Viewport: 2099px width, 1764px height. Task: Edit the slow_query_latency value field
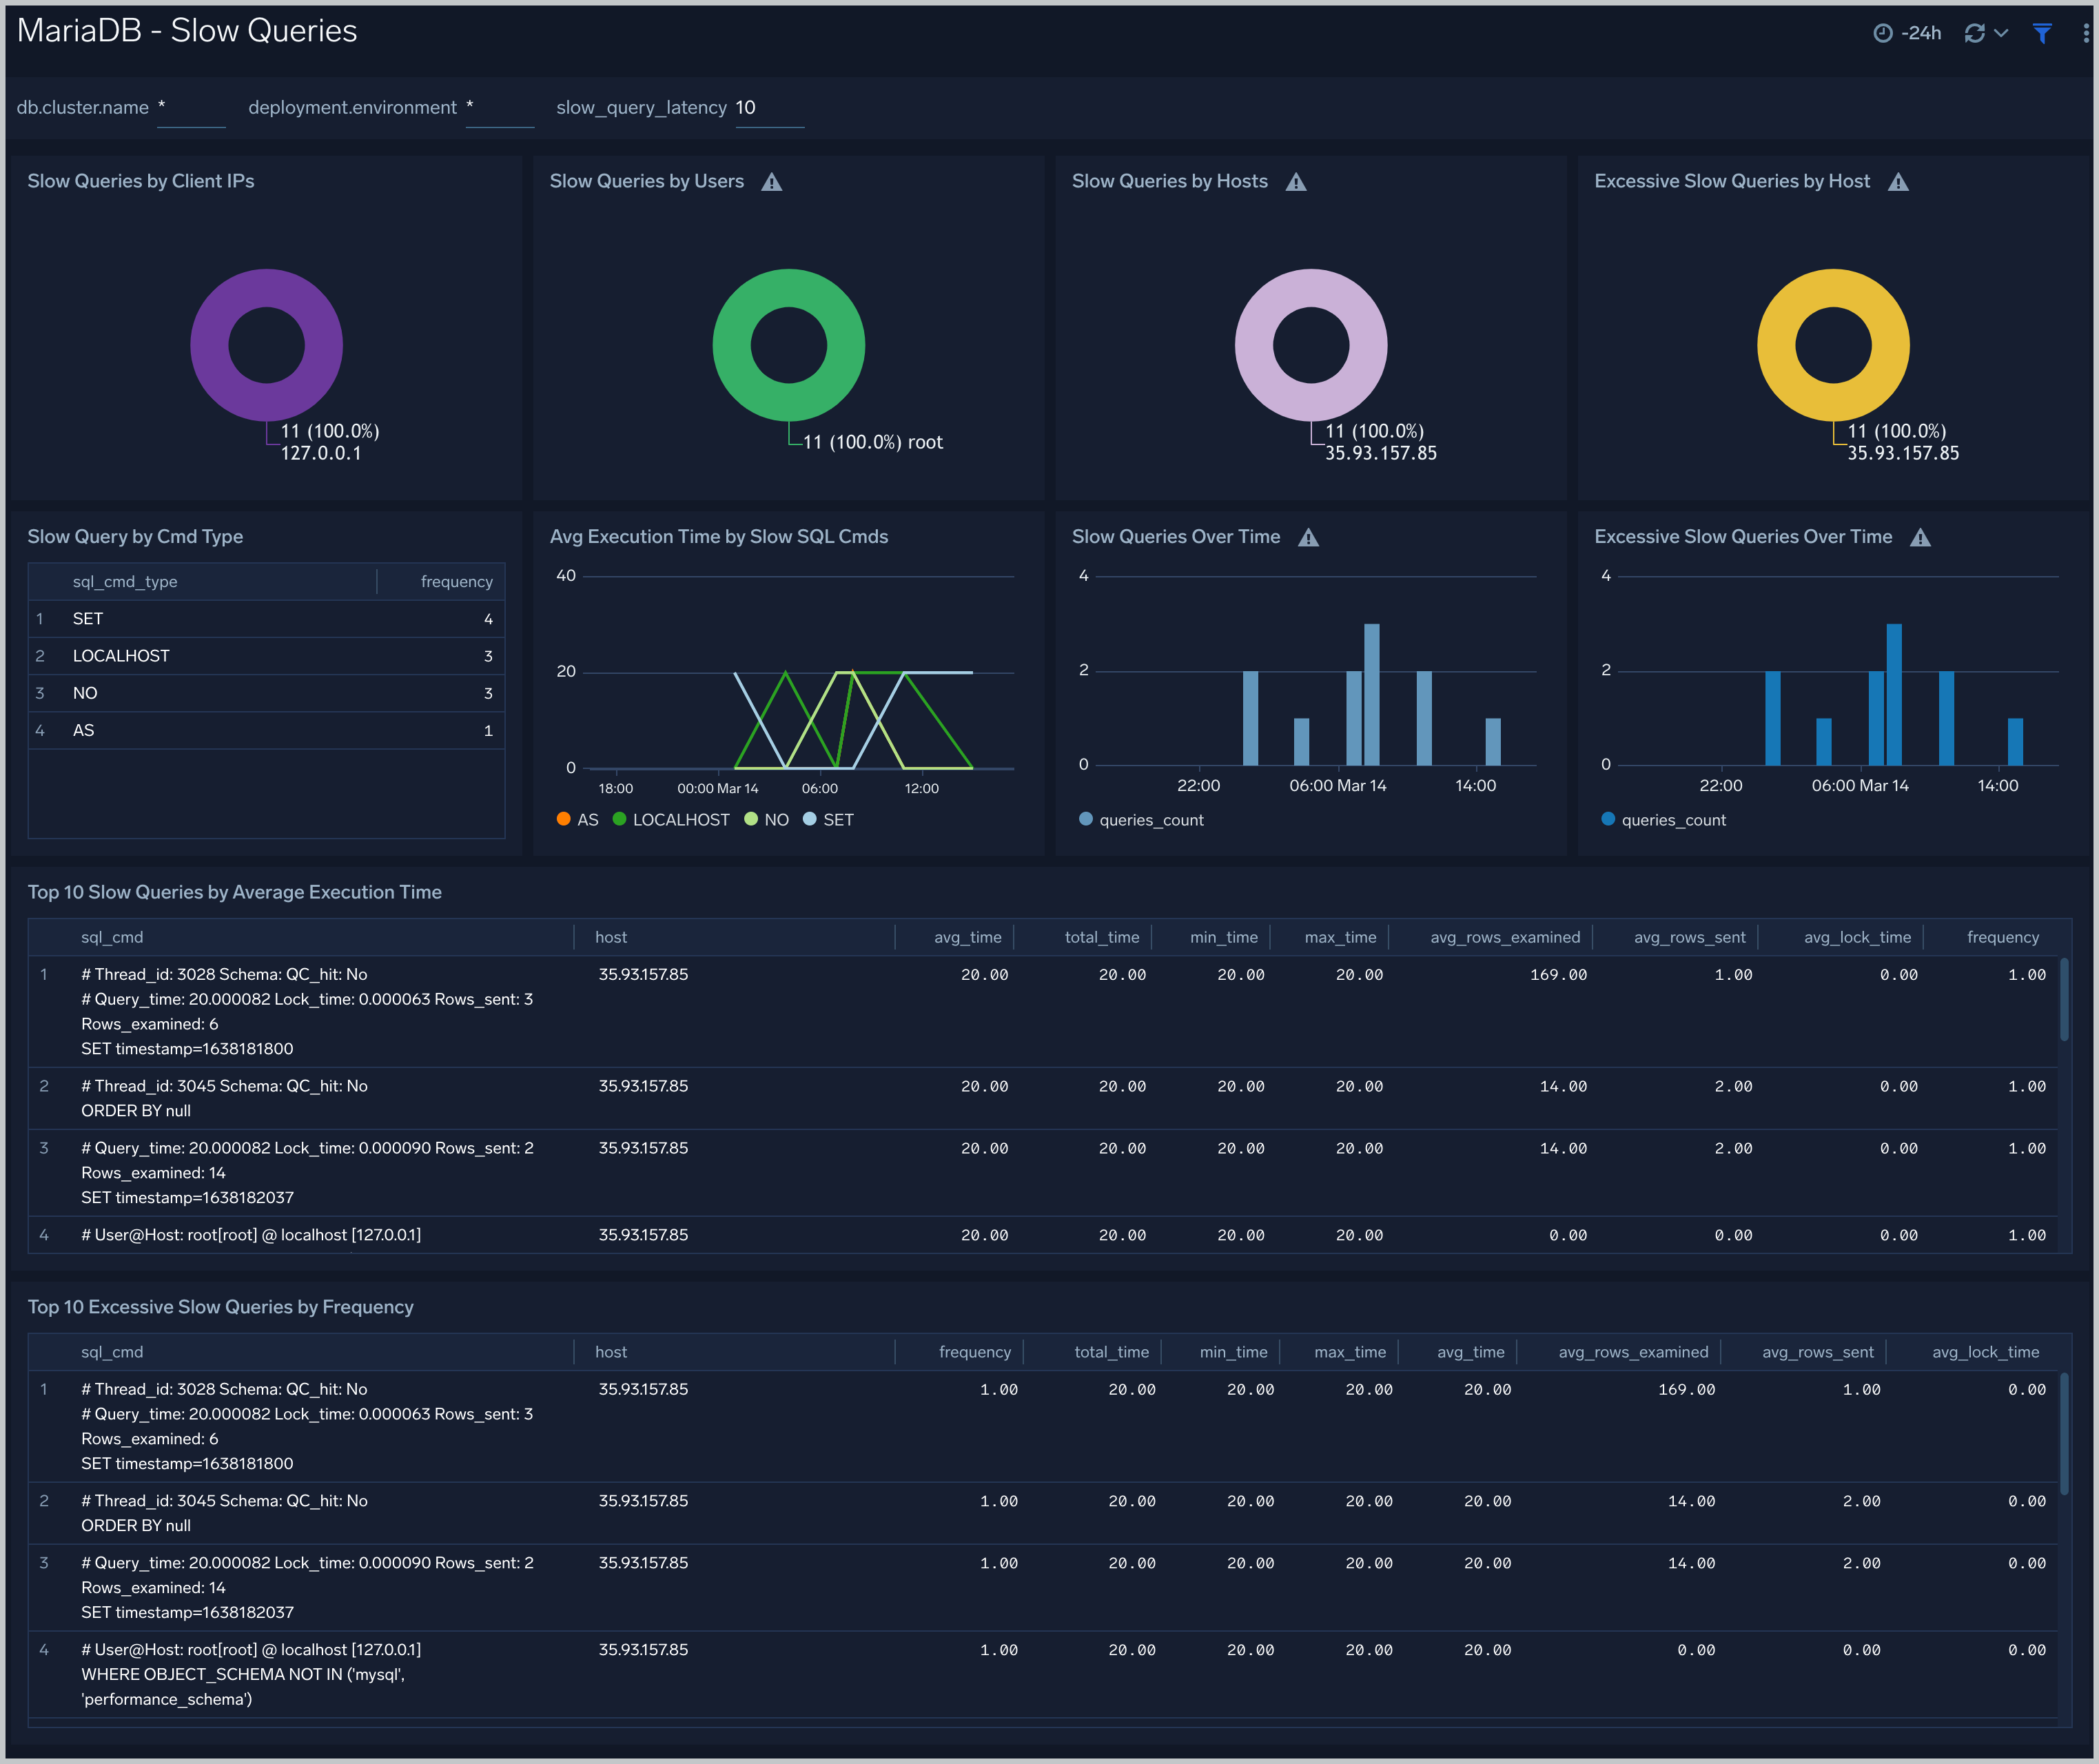click(x=769, y=108)
